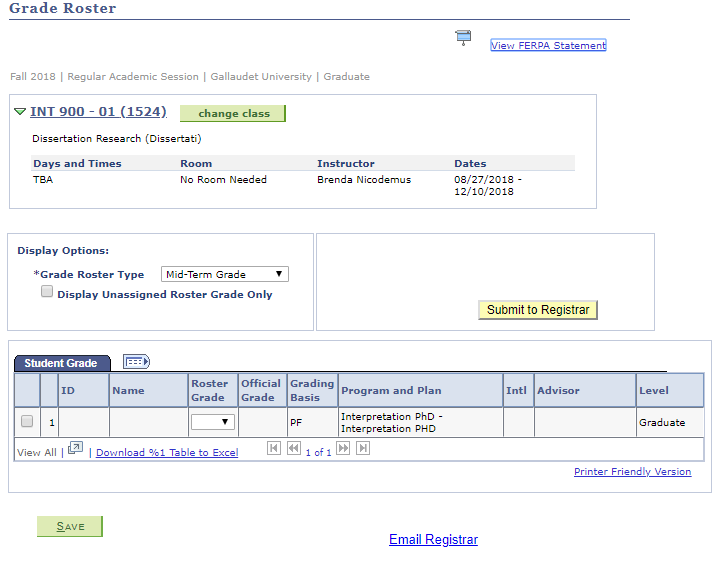725x563 pixels.
Task: Jump to last row of roster
Action: click(363, 449)
